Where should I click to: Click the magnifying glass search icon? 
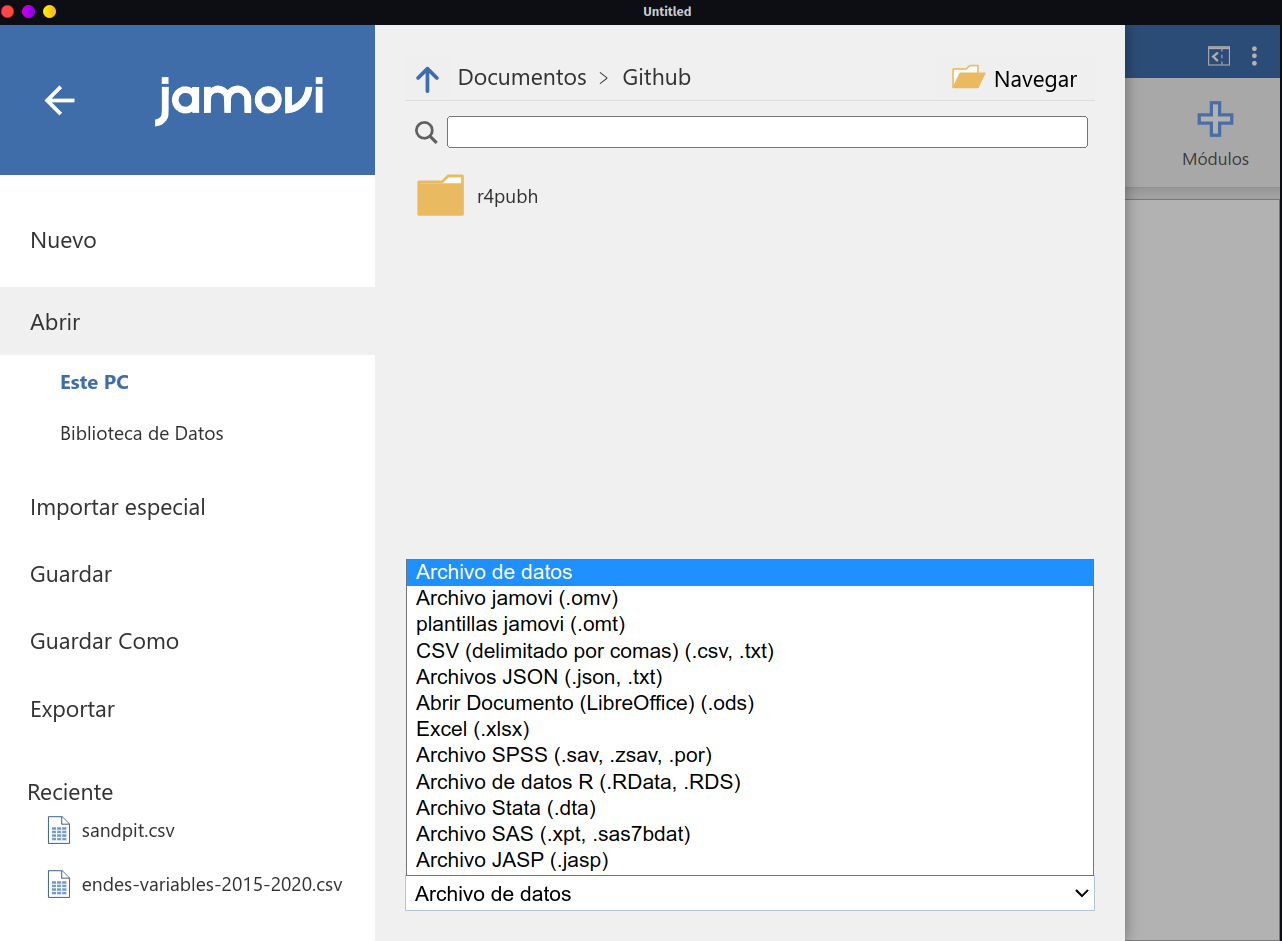point(426,133)
